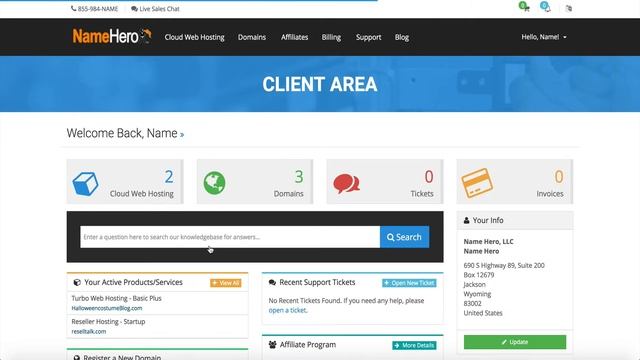The image size is (640, 360).
Task: Open the Domains stat label
Action: pyautogui.click(x=289, y=193)
